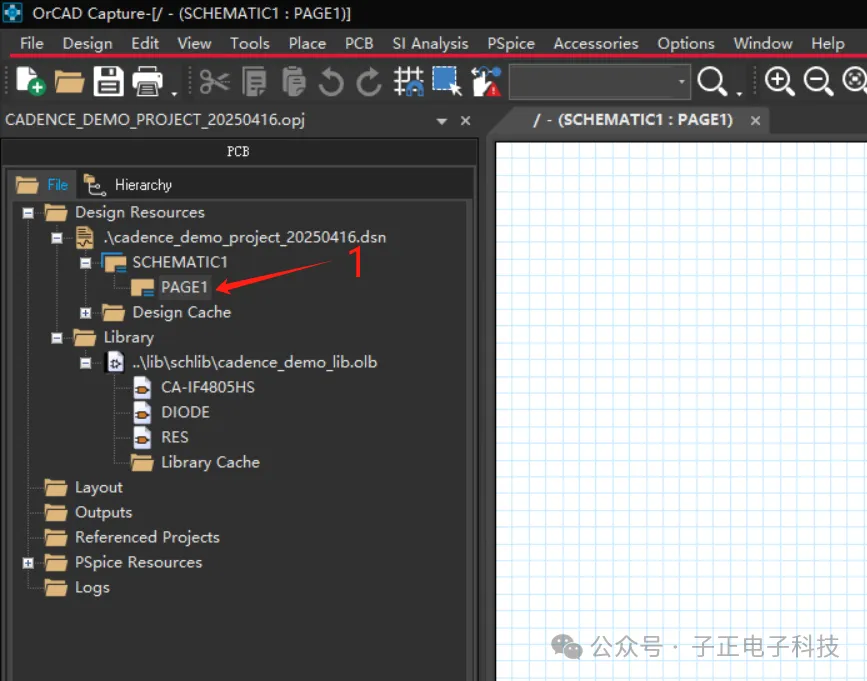The height and width of the screenshot is (681, 867).
Task: Collapse the cadence_demo_lib.olb node
Action: click(85, 363)
